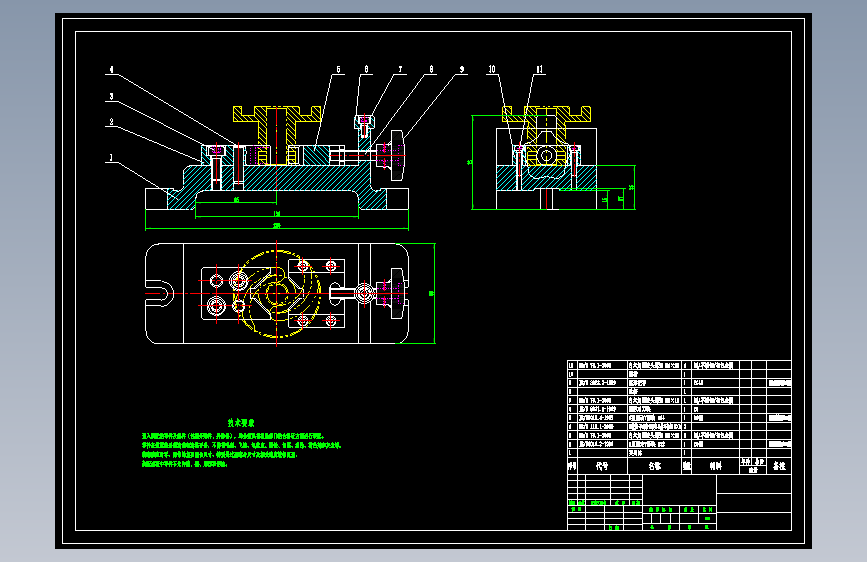Screen dimensions: 867x562
Task: Click part balloon number 9
Action: [x=462, y=70]
